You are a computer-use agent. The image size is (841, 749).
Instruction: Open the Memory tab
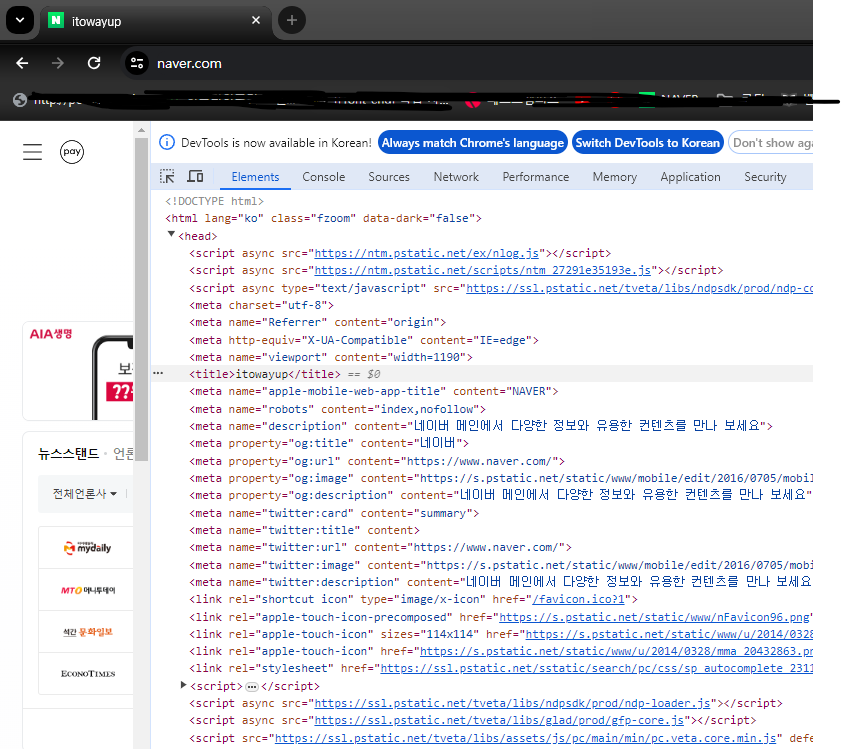(x=615, y=177)
